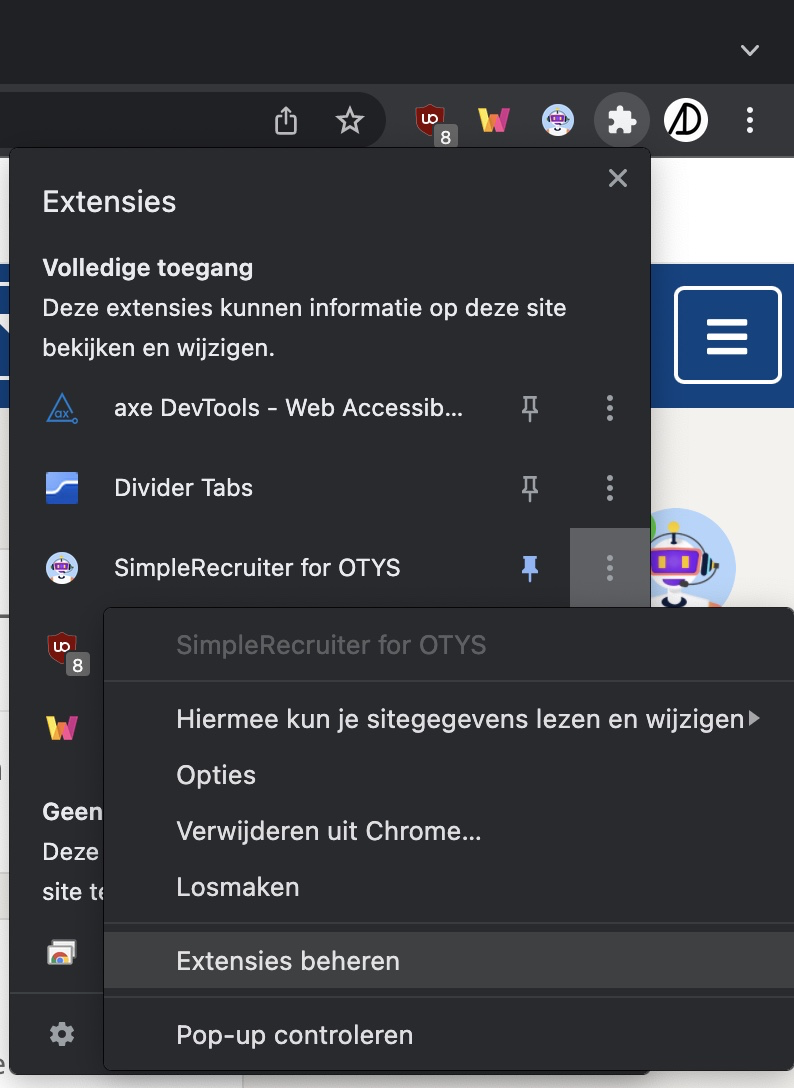This screenshot has height=1088, width=794.
Task: Click axe DevTools extension icon in list
Action: click(x=62, y=408)
